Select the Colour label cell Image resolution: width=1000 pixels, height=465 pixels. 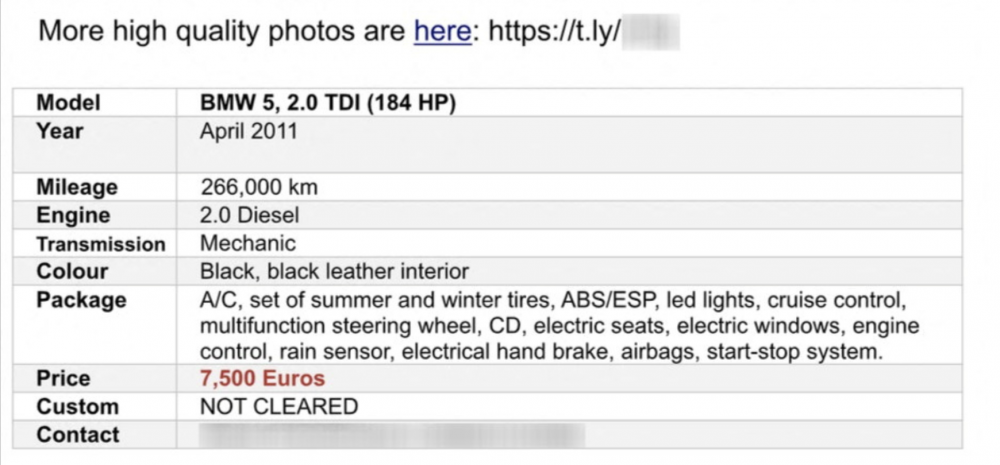click(72, 271)
